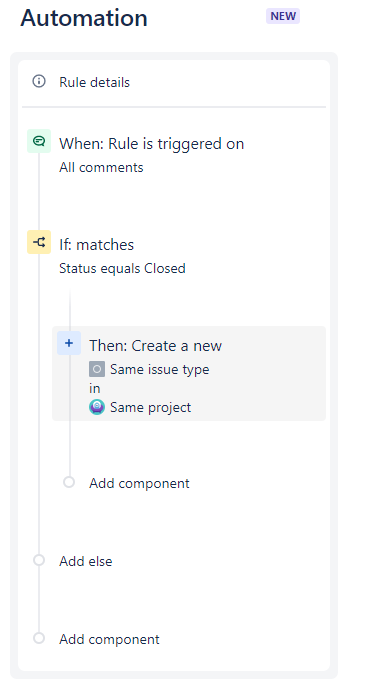Screen dimensions: 365x680
Task: Click the Same issue type label
Action: tap(160, 369)
